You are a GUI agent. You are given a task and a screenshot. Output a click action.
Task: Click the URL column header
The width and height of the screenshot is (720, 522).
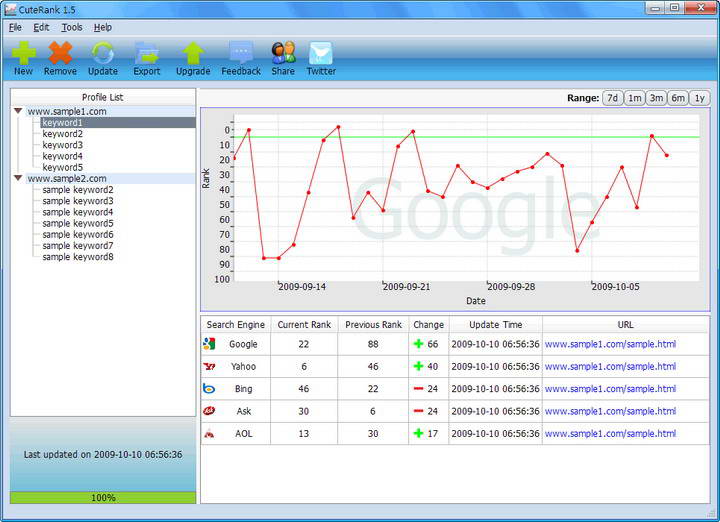(625, 325)
